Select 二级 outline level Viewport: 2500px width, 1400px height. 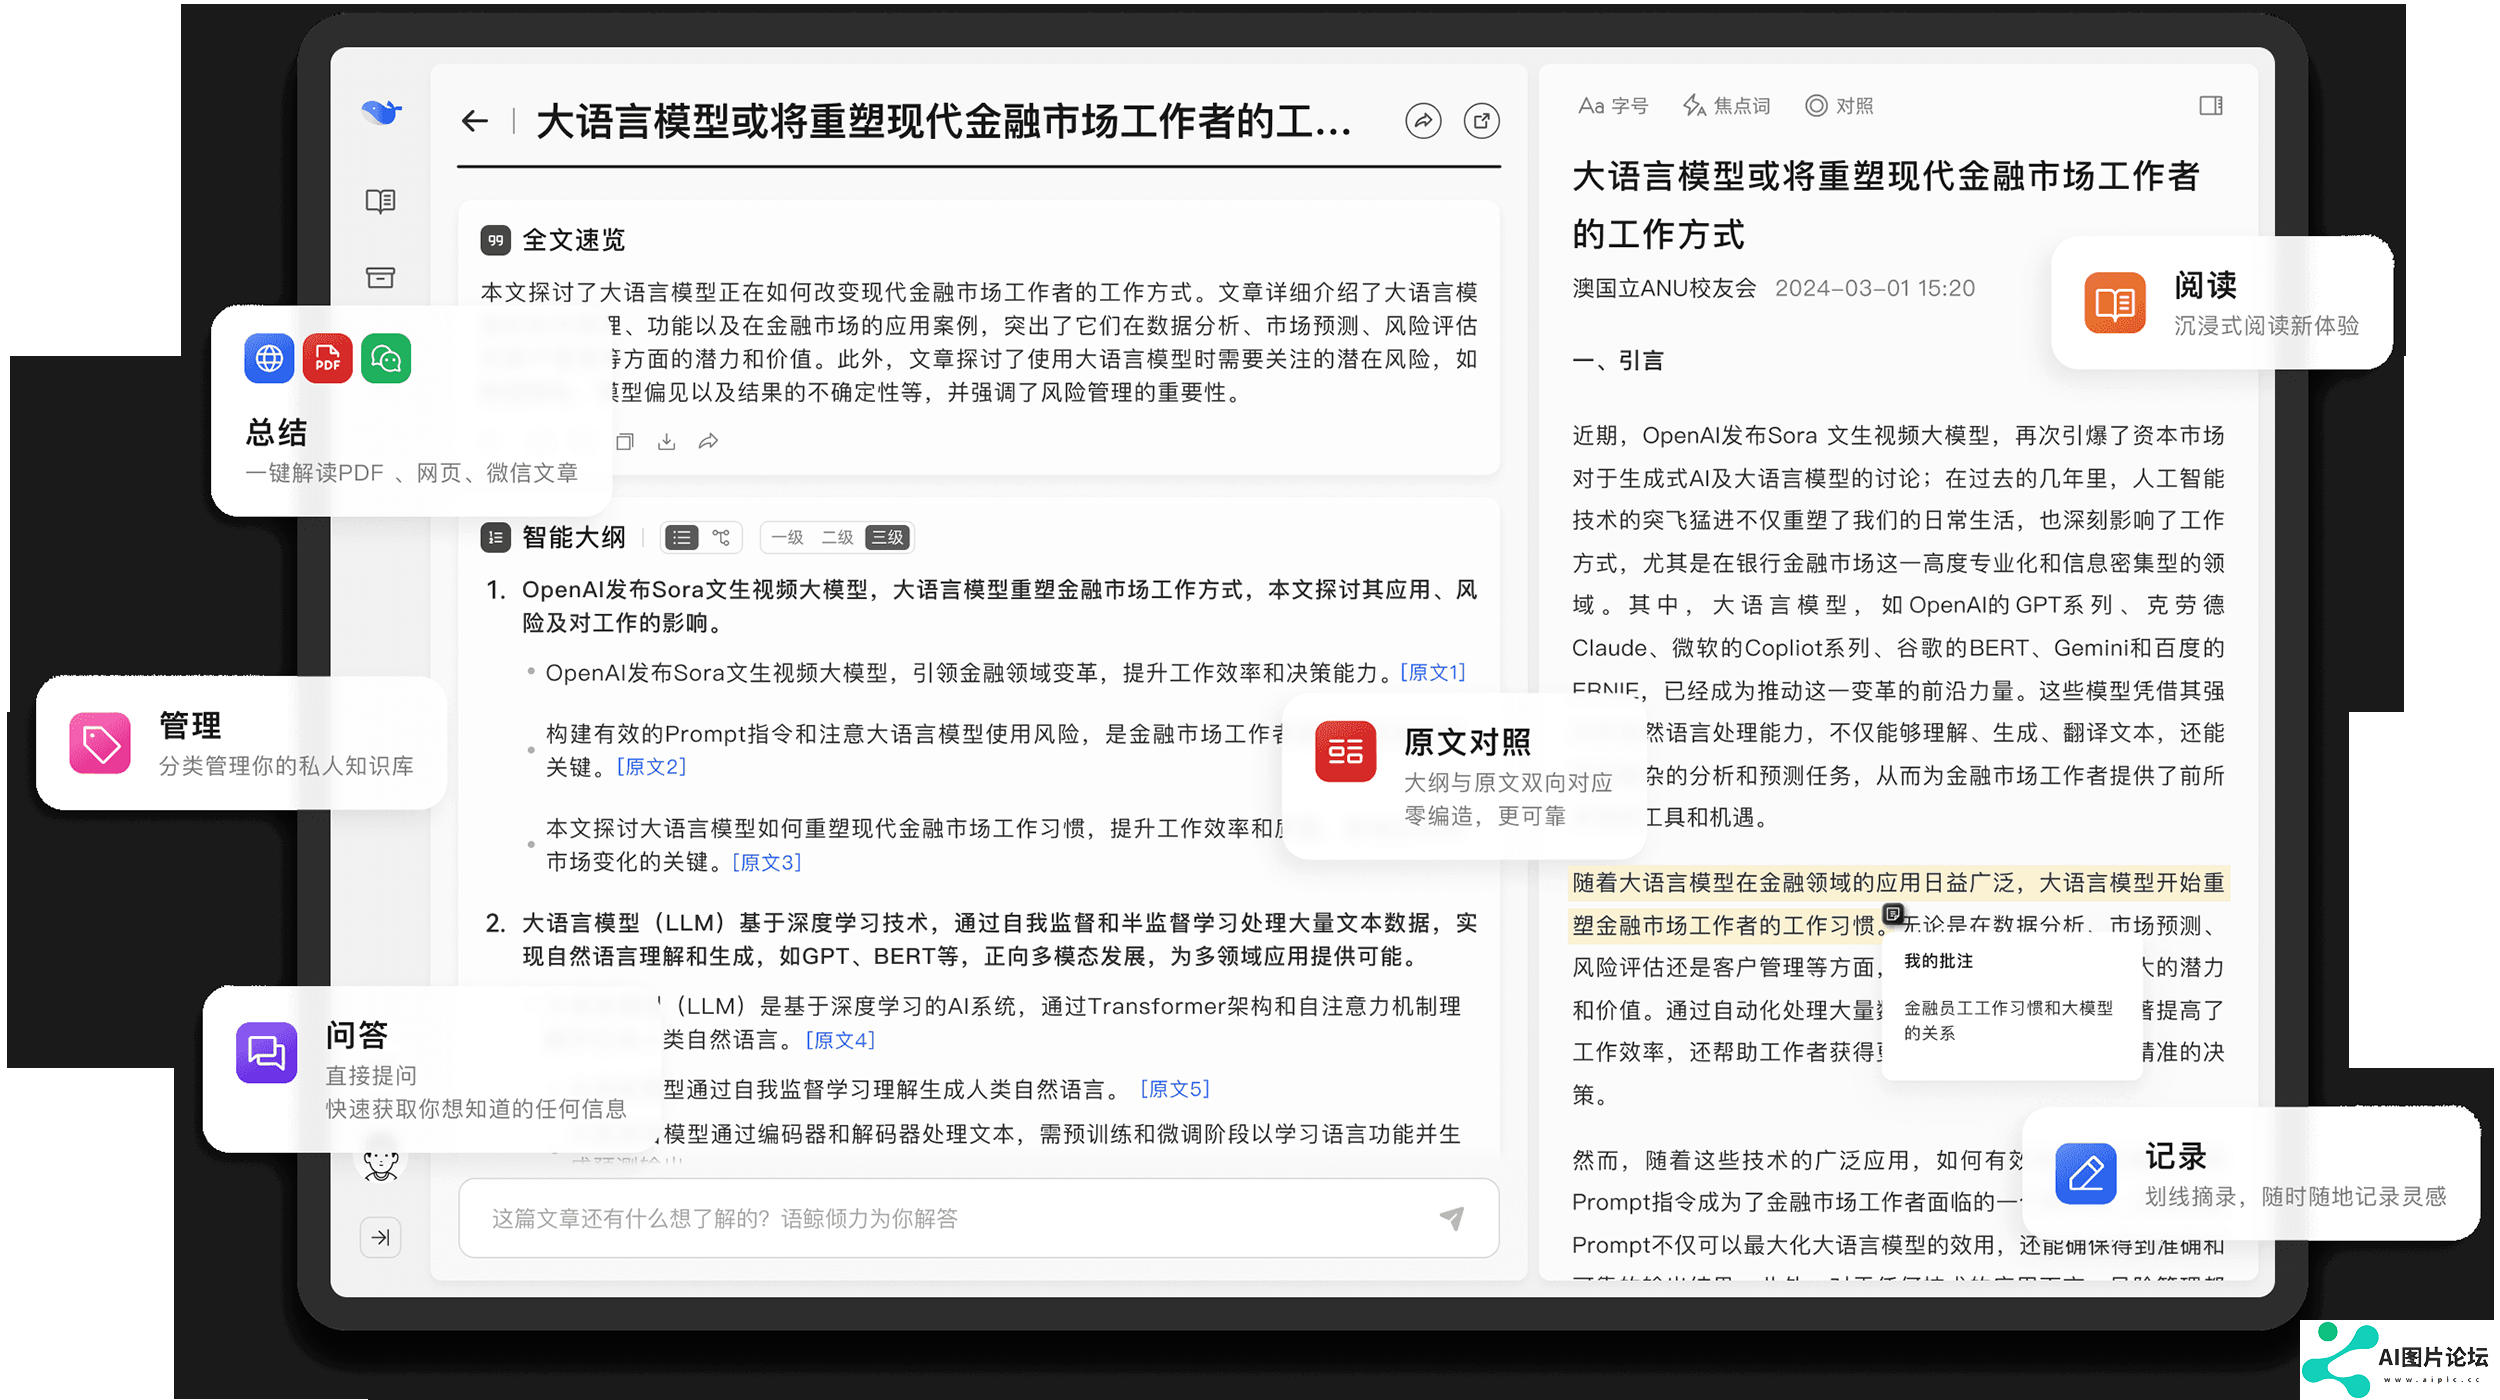837,537
